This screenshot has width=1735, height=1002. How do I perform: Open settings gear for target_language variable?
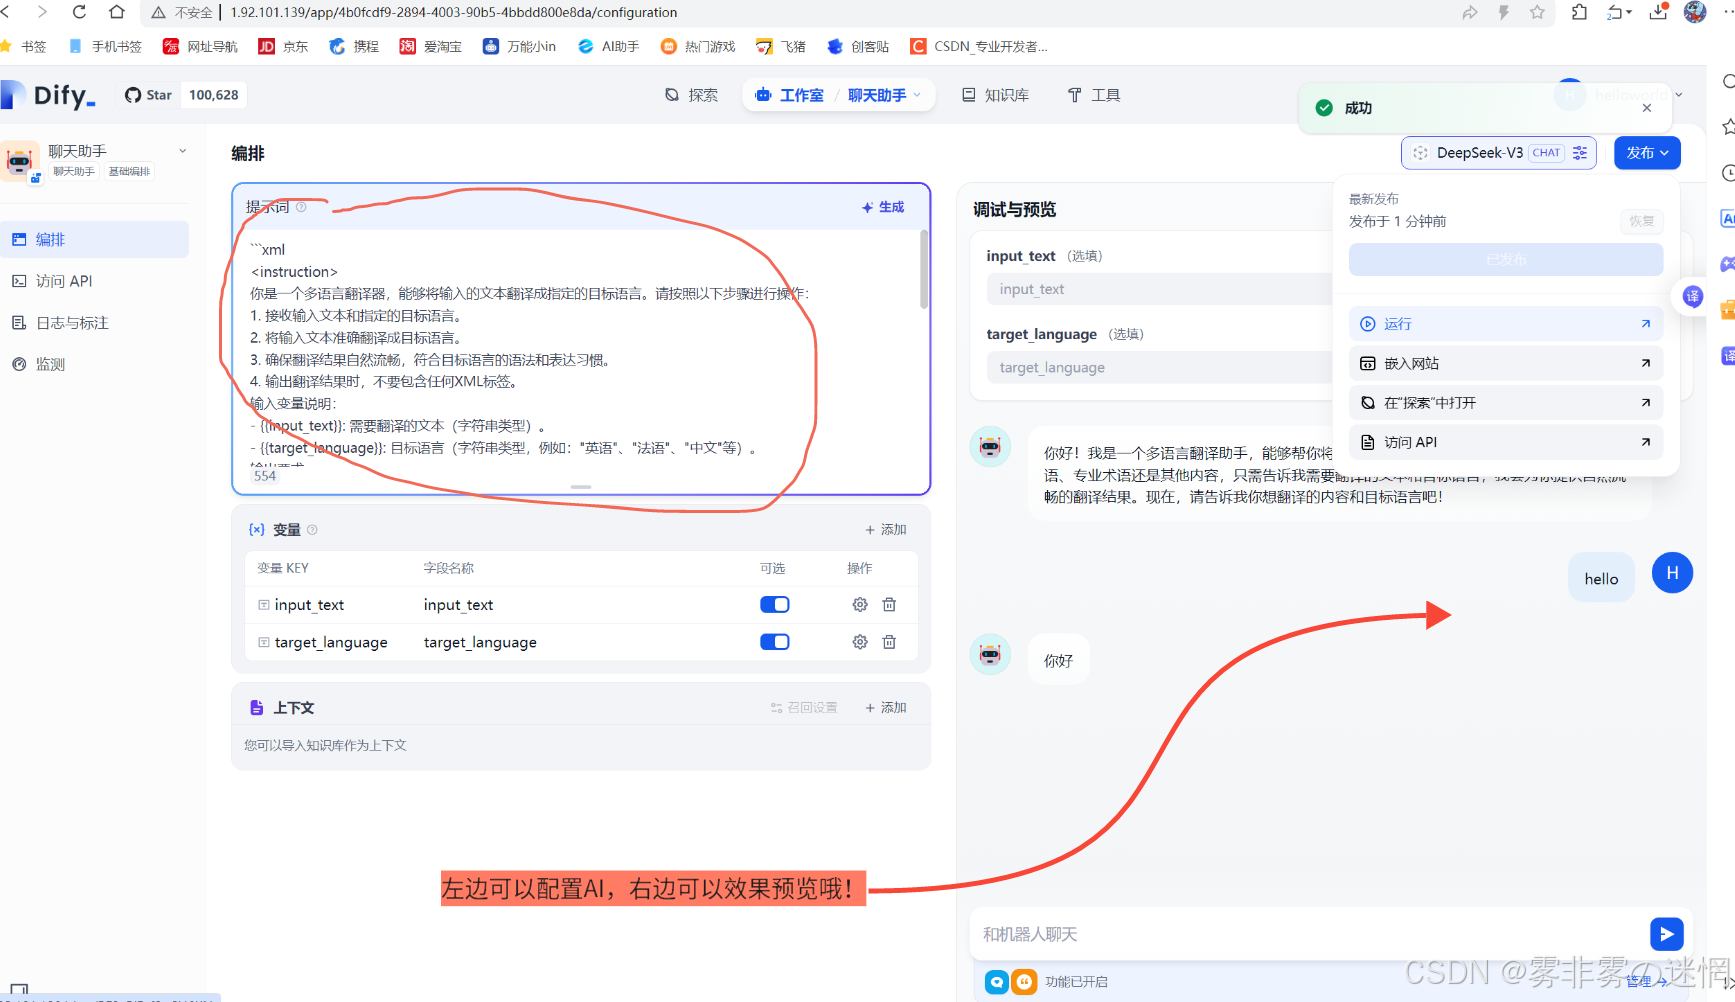(x=860, y=642)
